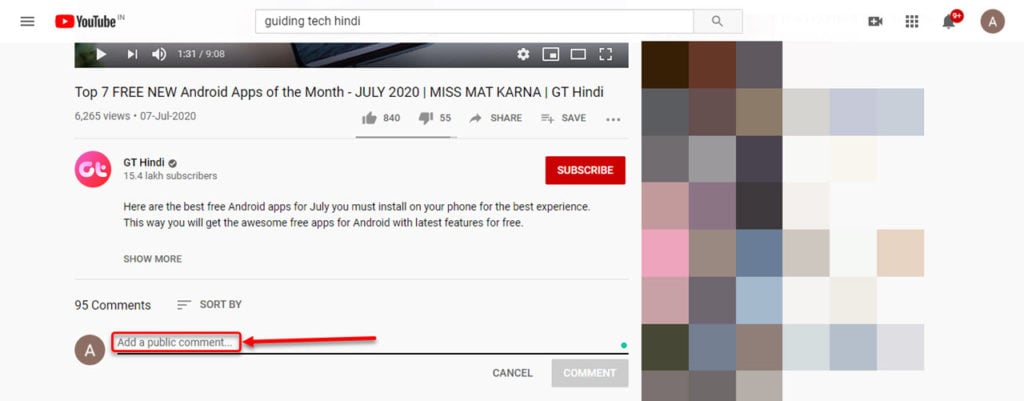Open the account avatar menu
Screen dimensions: 1024x401
tap(993, 22)
